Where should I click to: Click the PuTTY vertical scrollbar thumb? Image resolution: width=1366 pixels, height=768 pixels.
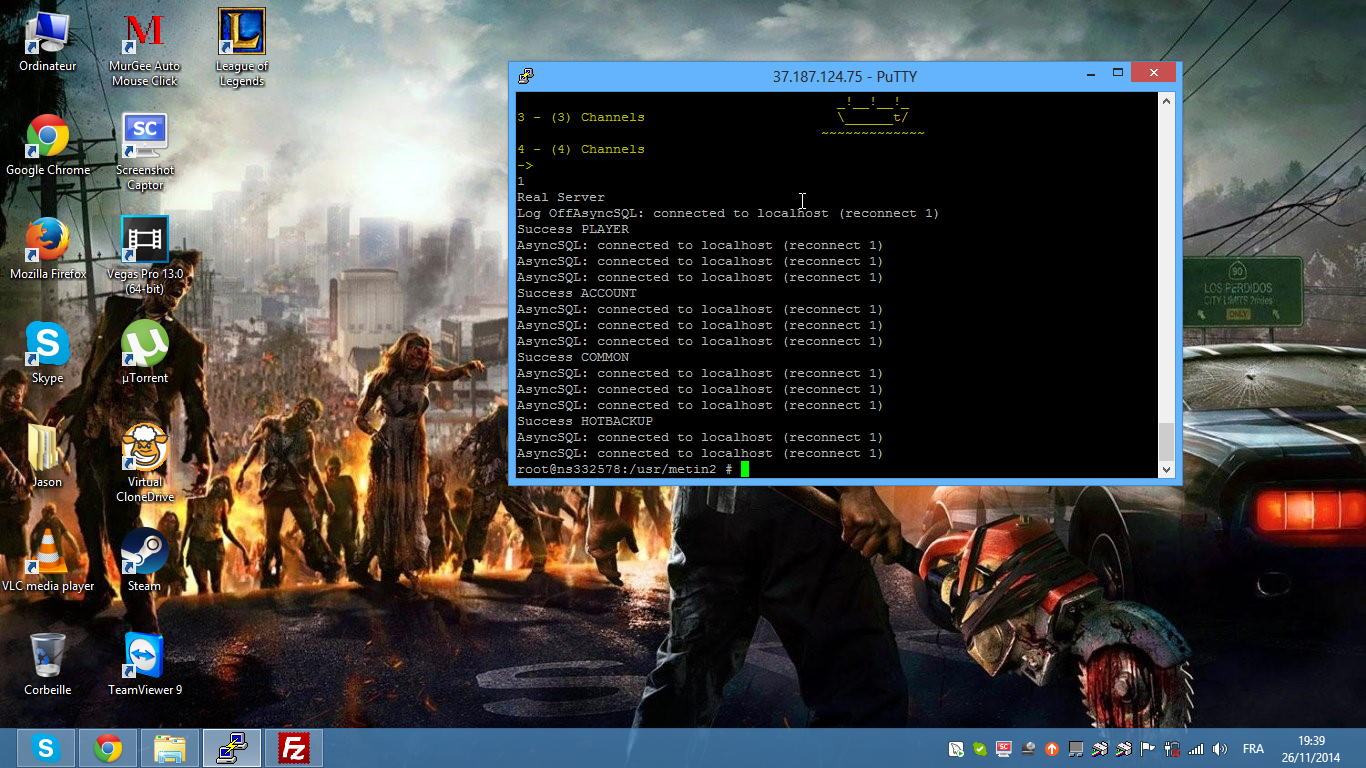click(x=1166, y=440)
